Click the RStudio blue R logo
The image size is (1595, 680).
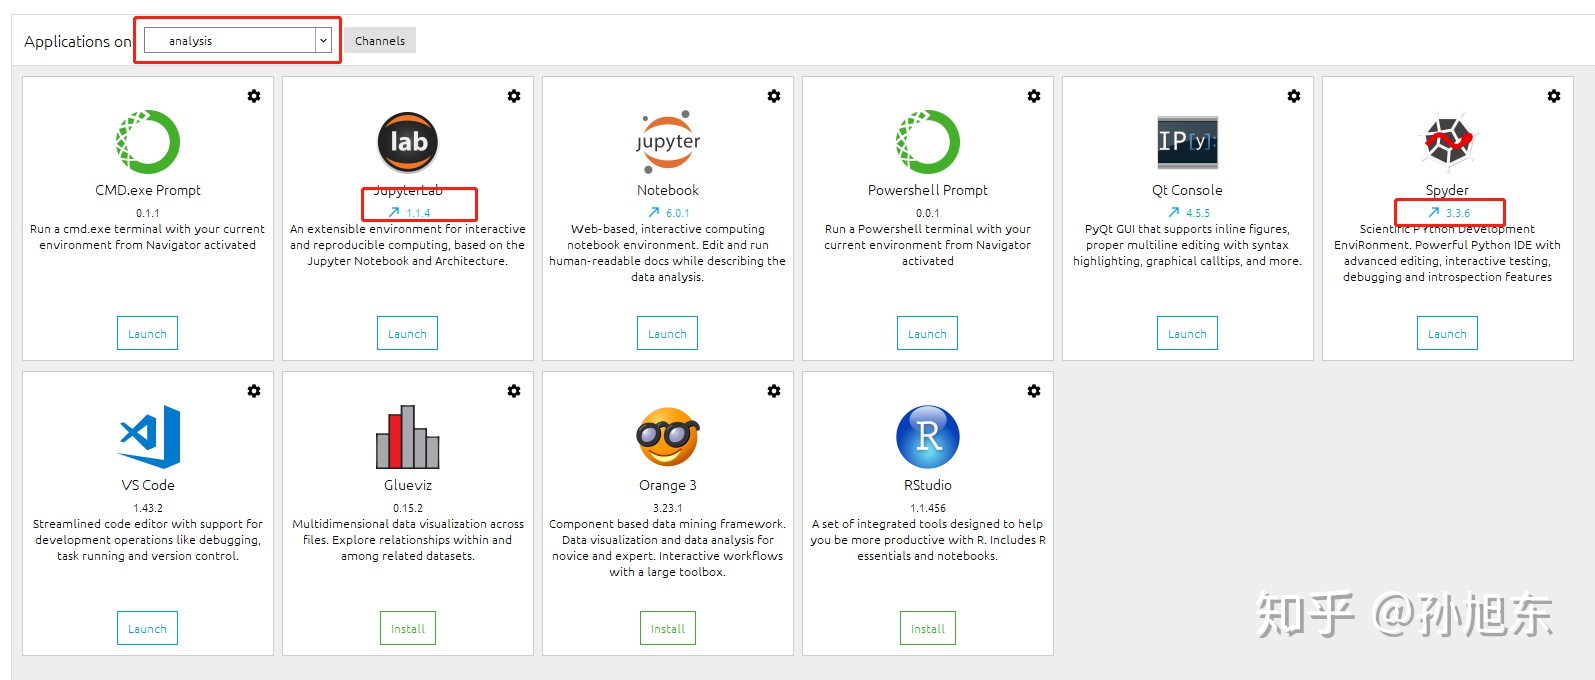pos(928,437)
